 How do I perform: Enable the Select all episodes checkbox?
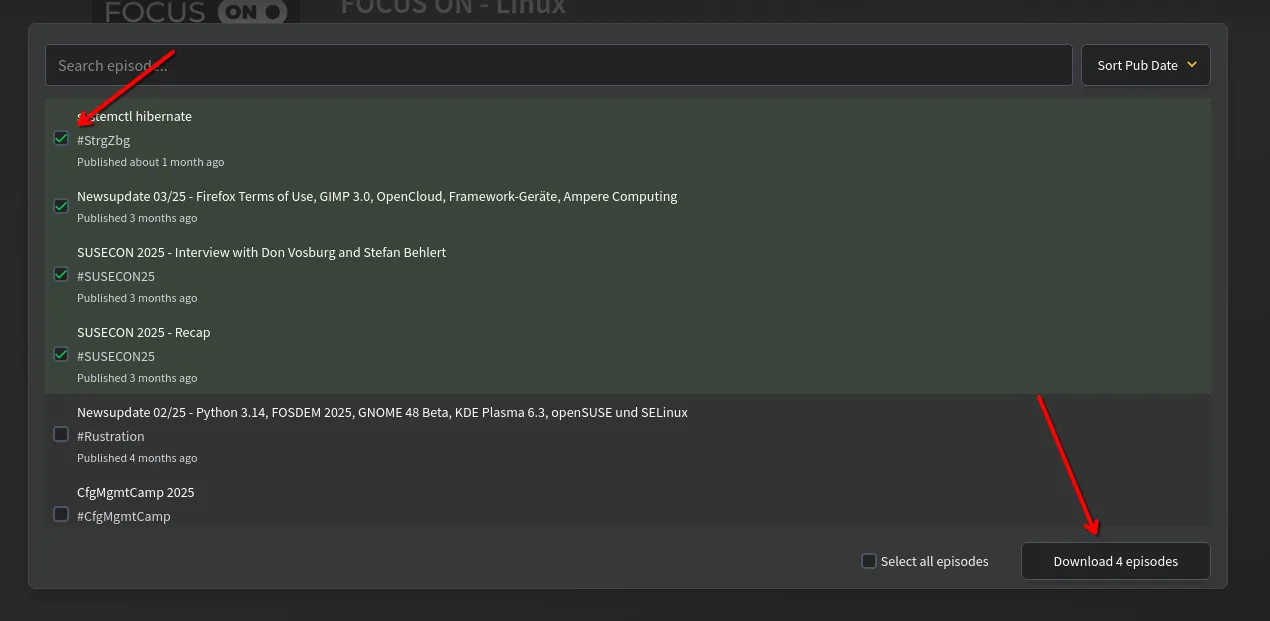click(x=869, y=561)
